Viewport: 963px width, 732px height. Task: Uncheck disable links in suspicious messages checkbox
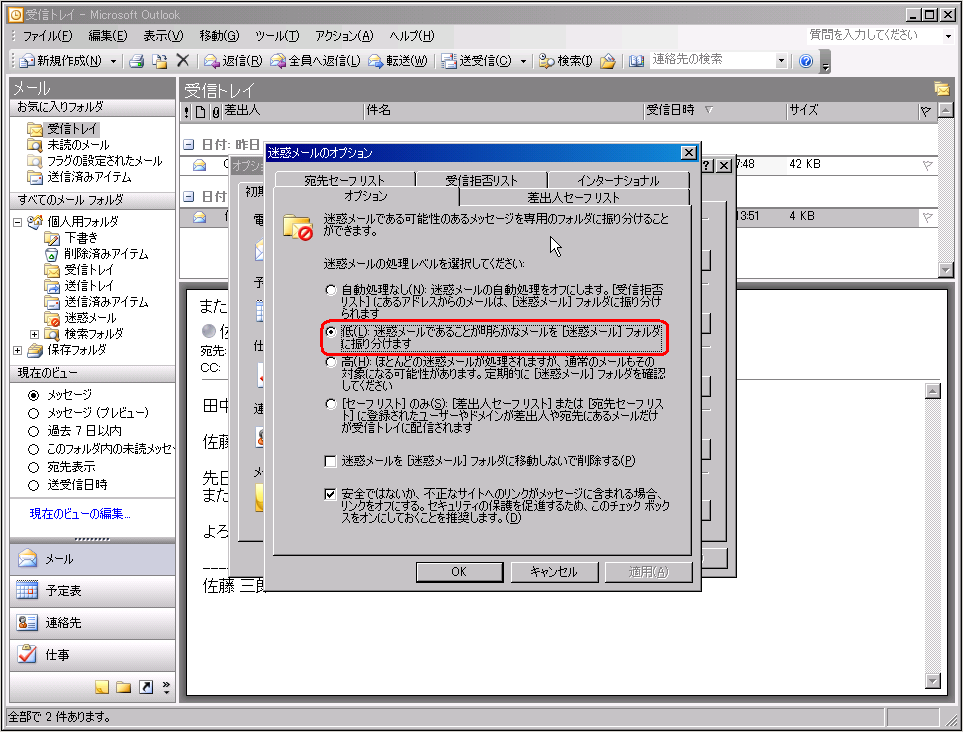pos(330,494)
